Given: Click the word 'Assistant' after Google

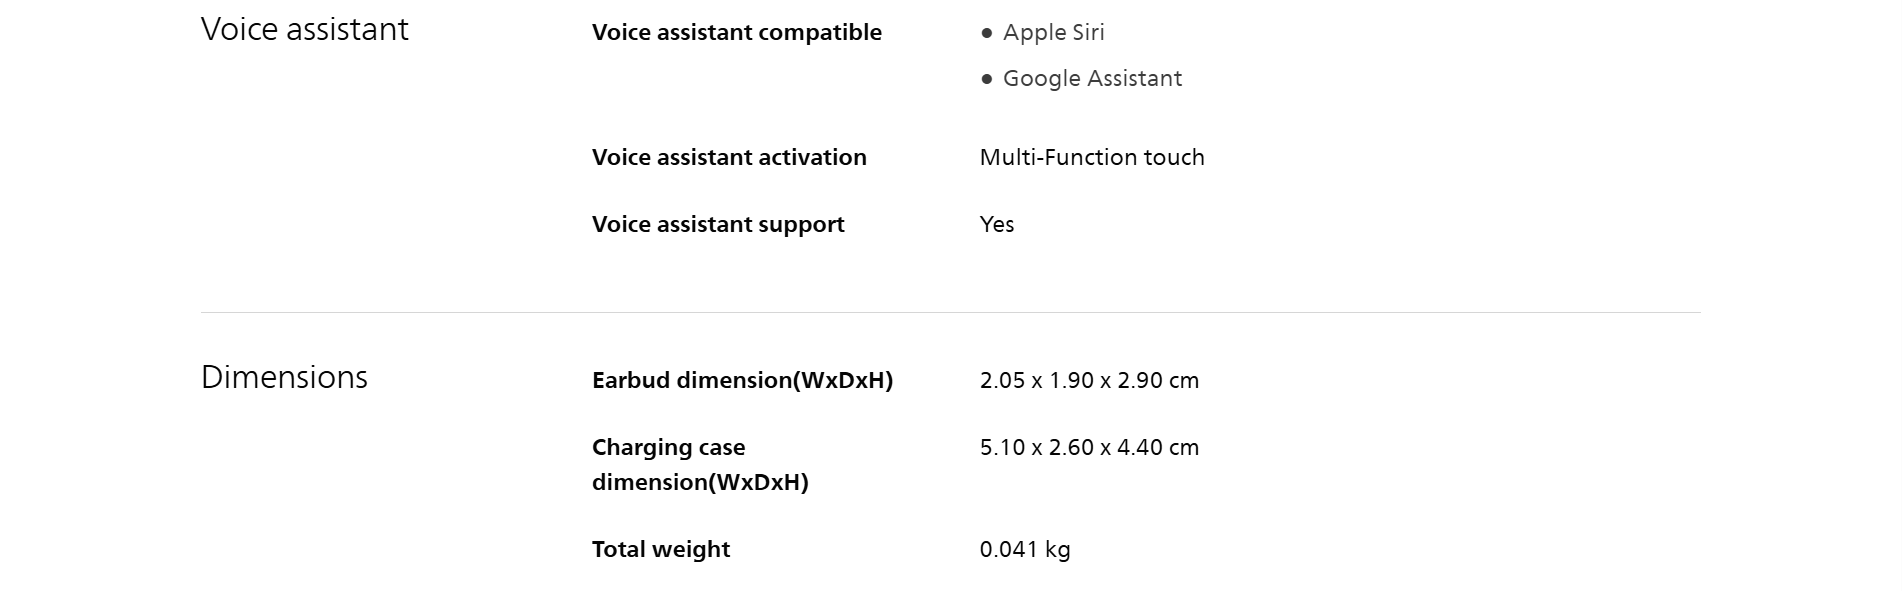Looking at the screenshot, I should [1135, 78].
